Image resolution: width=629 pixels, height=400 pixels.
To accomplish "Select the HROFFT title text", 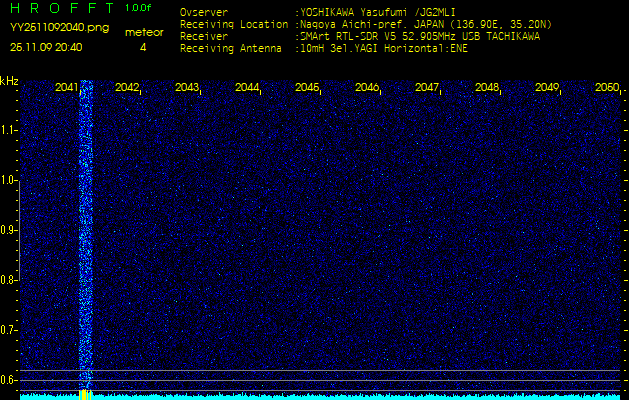I will pos(62,8).
